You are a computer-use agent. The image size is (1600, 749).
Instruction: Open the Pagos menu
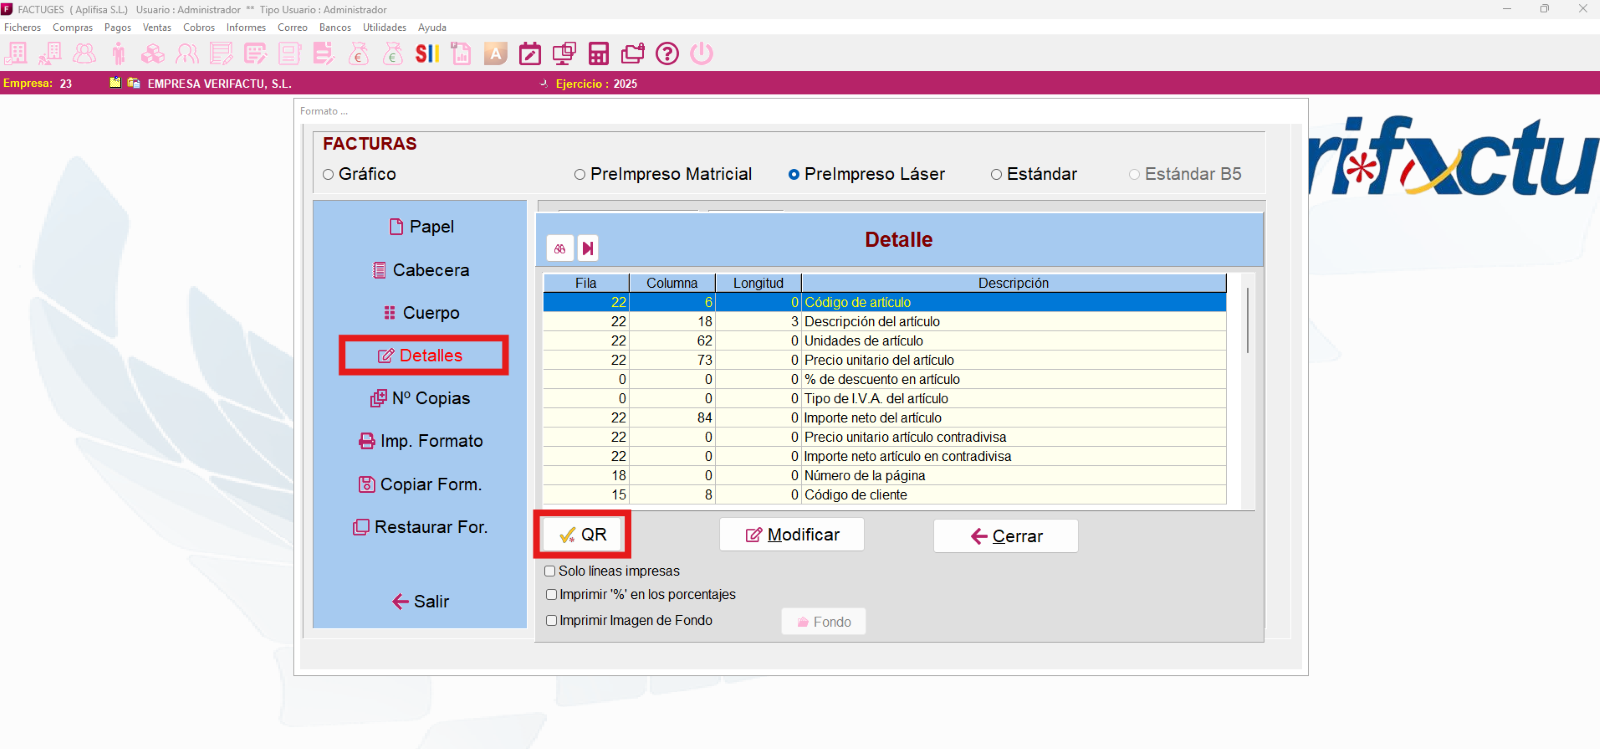(118, 27)
